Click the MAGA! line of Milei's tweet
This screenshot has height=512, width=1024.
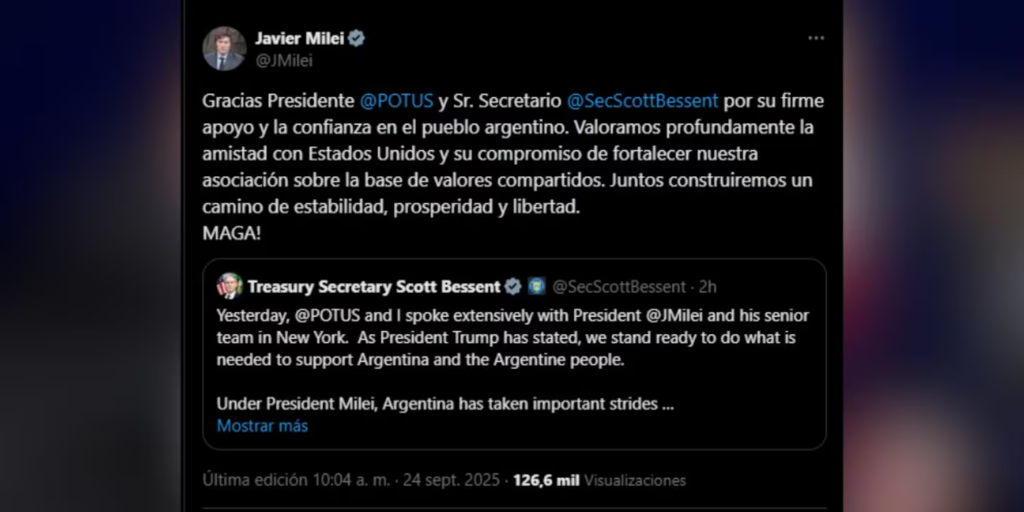(230, 231)
